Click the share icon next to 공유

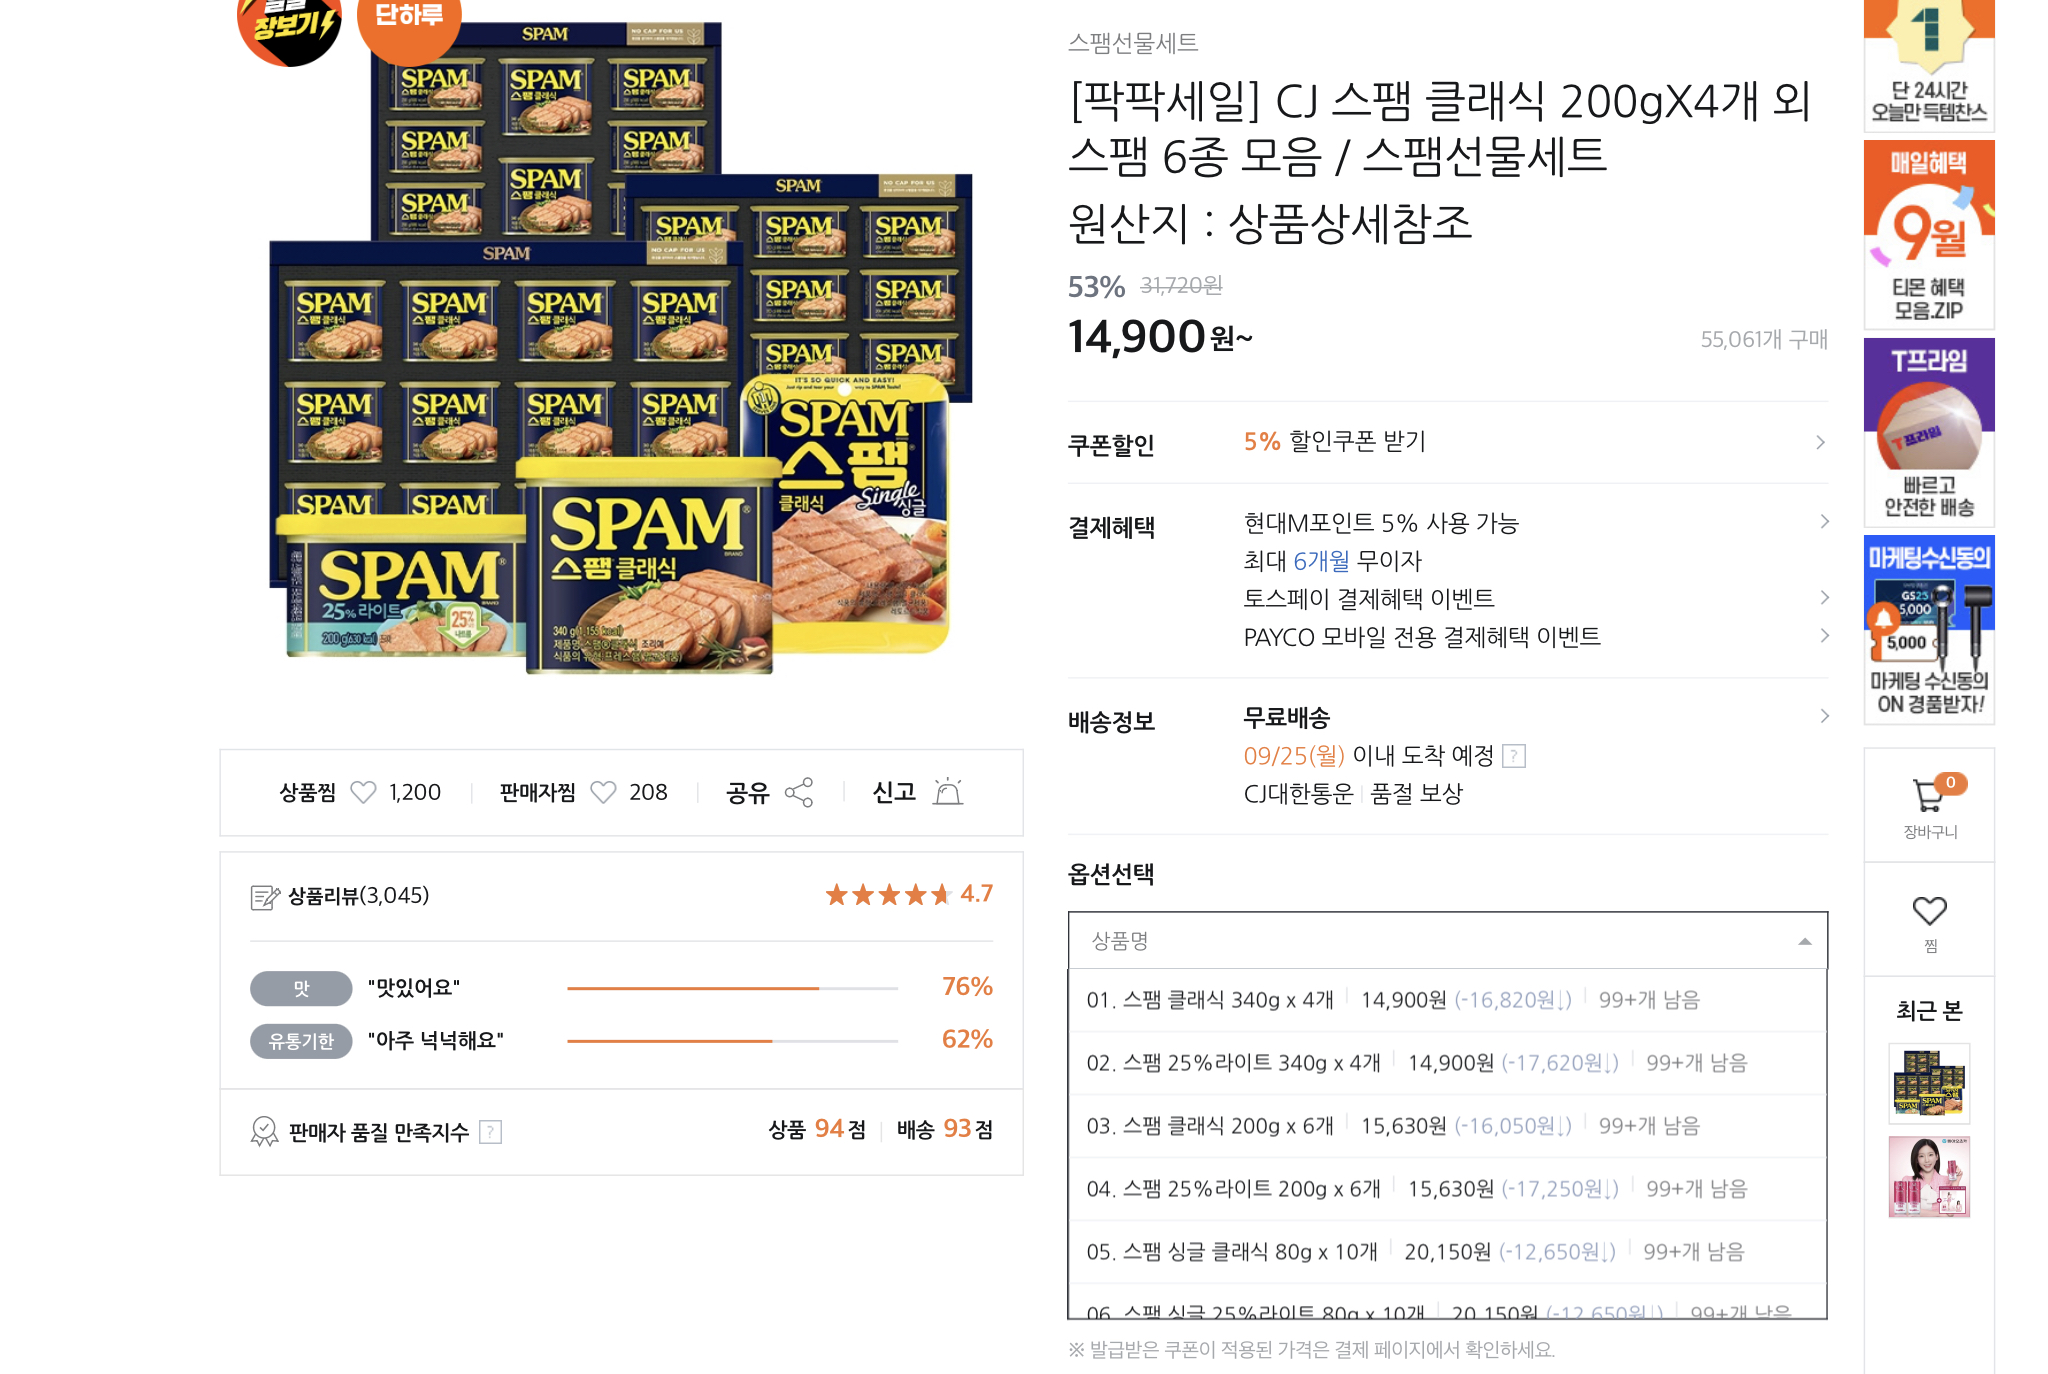click(799, 792)
